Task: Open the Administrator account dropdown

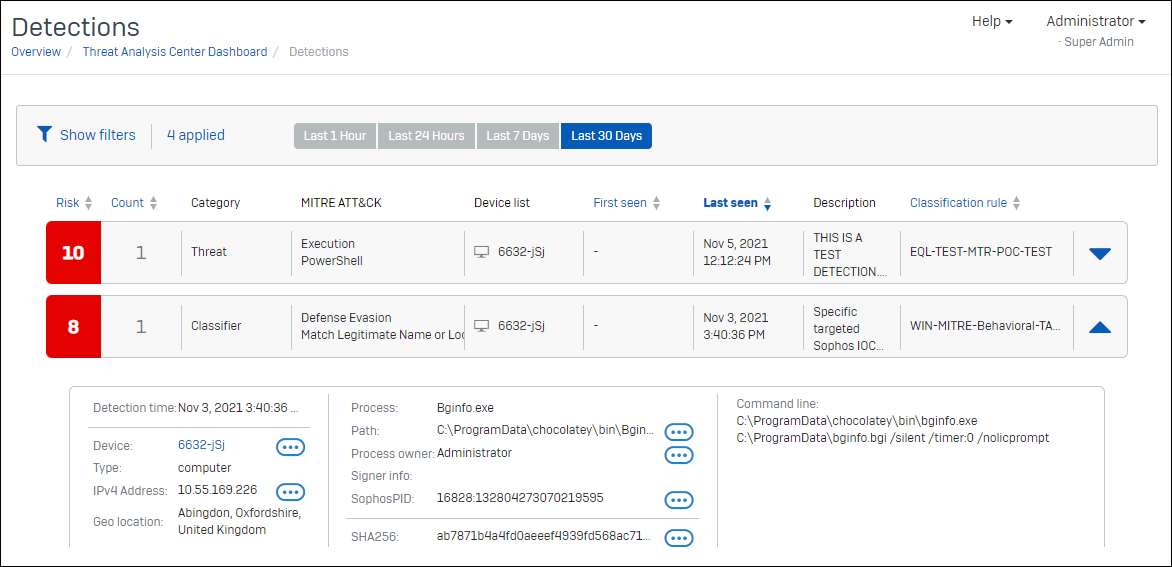Action: [1095, 21]
